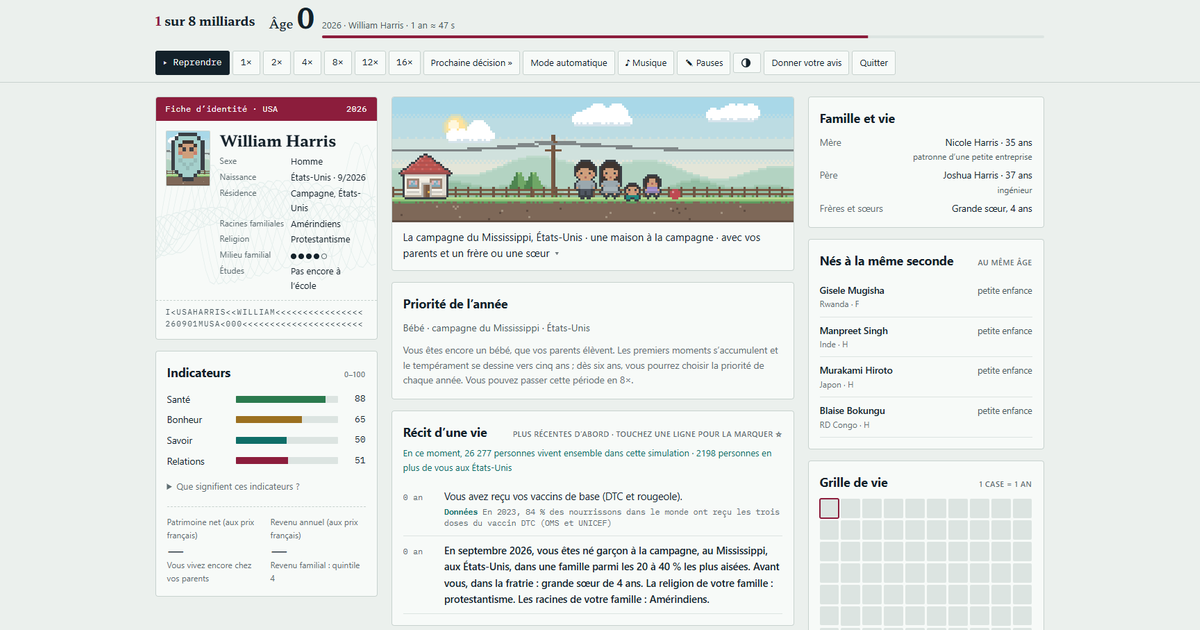Screen dimensions: 1200x630
Task: Click 'Joshua Harris · 37 ans'
Action: [x=988, y=176]
